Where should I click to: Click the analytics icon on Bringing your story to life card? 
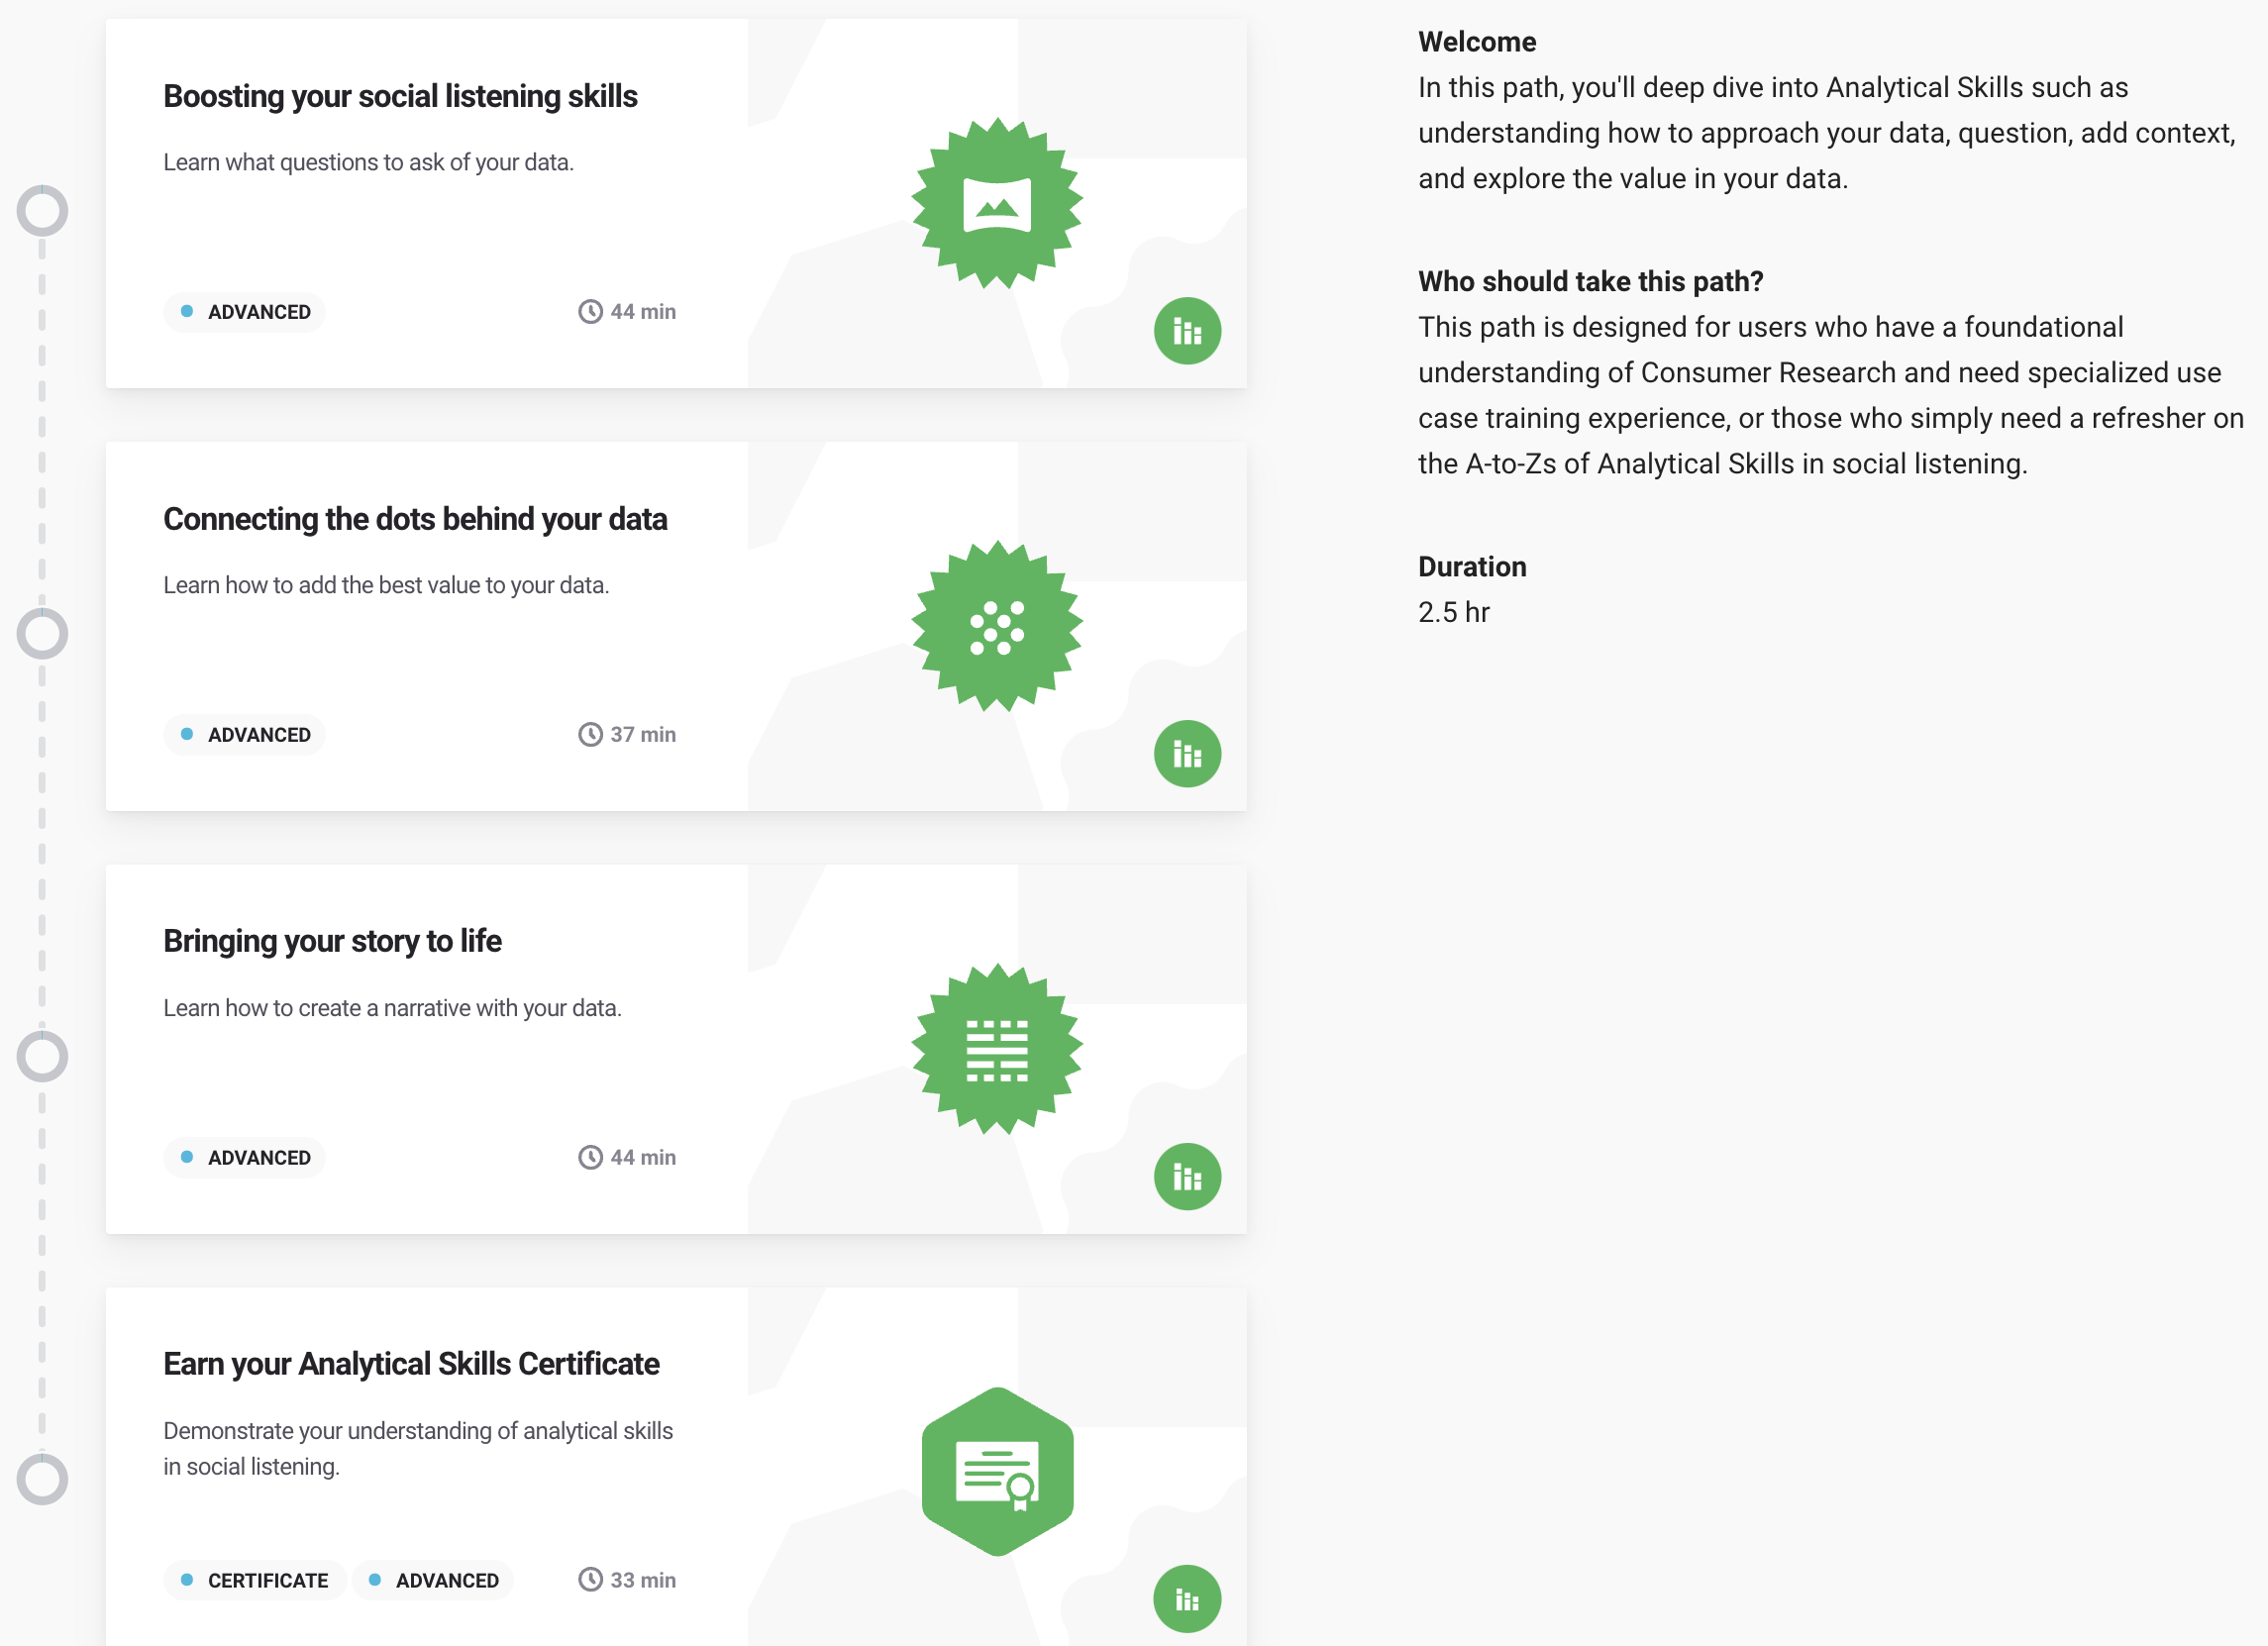(1188, 1175)
